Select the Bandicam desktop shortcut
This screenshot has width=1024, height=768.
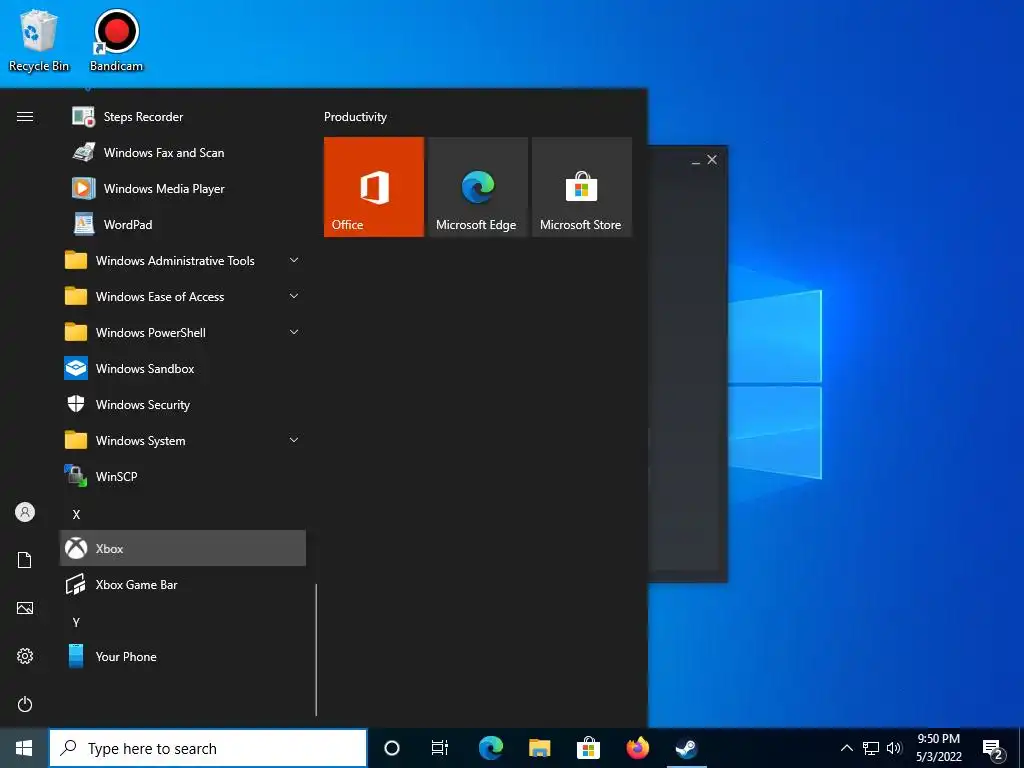pos(116,41)
